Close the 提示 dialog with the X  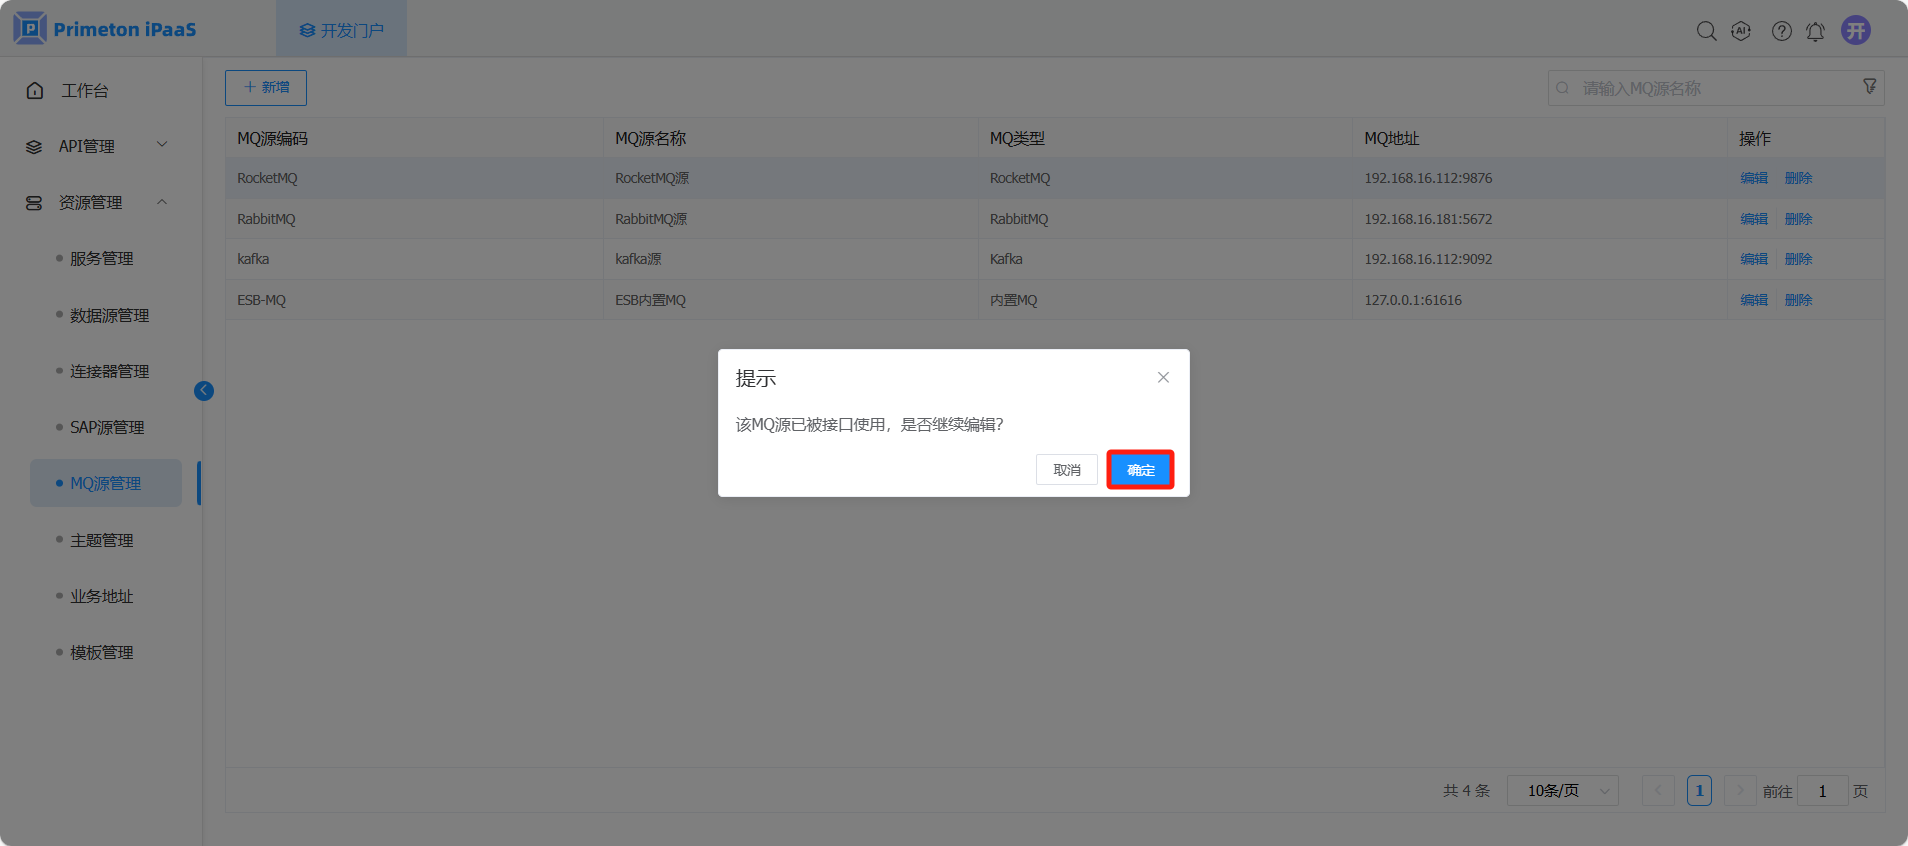point(1163,377)
